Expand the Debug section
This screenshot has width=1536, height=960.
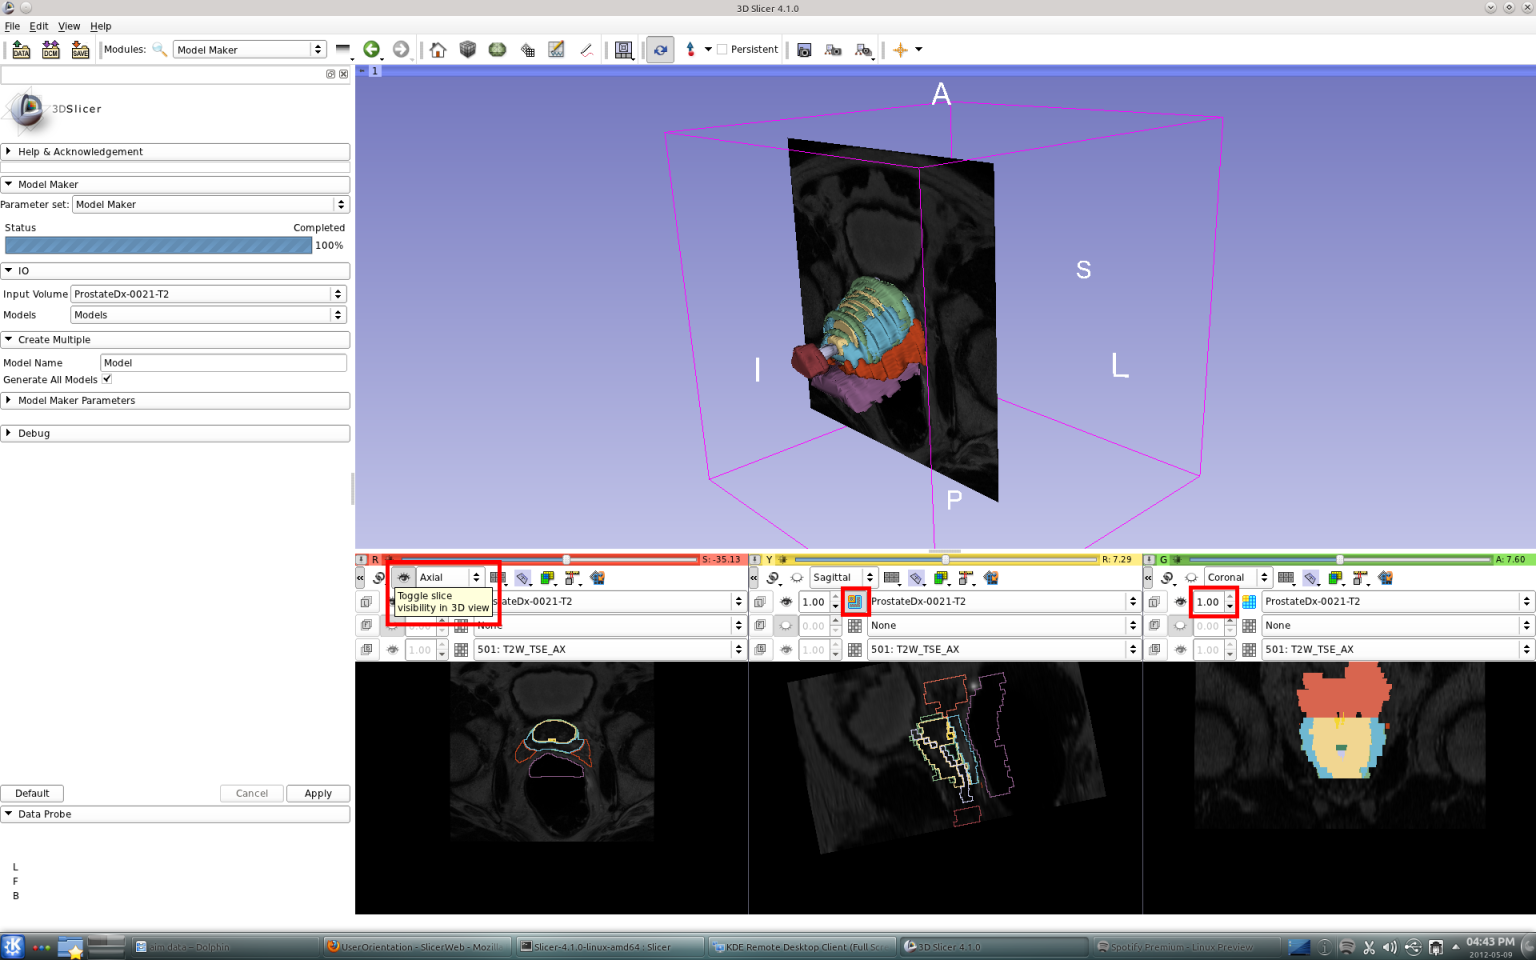click(175, 434)
